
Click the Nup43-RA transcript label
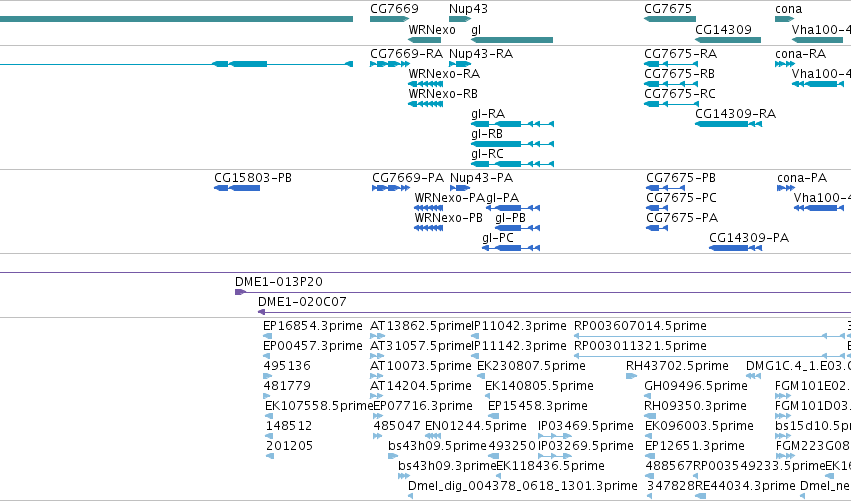481,54
